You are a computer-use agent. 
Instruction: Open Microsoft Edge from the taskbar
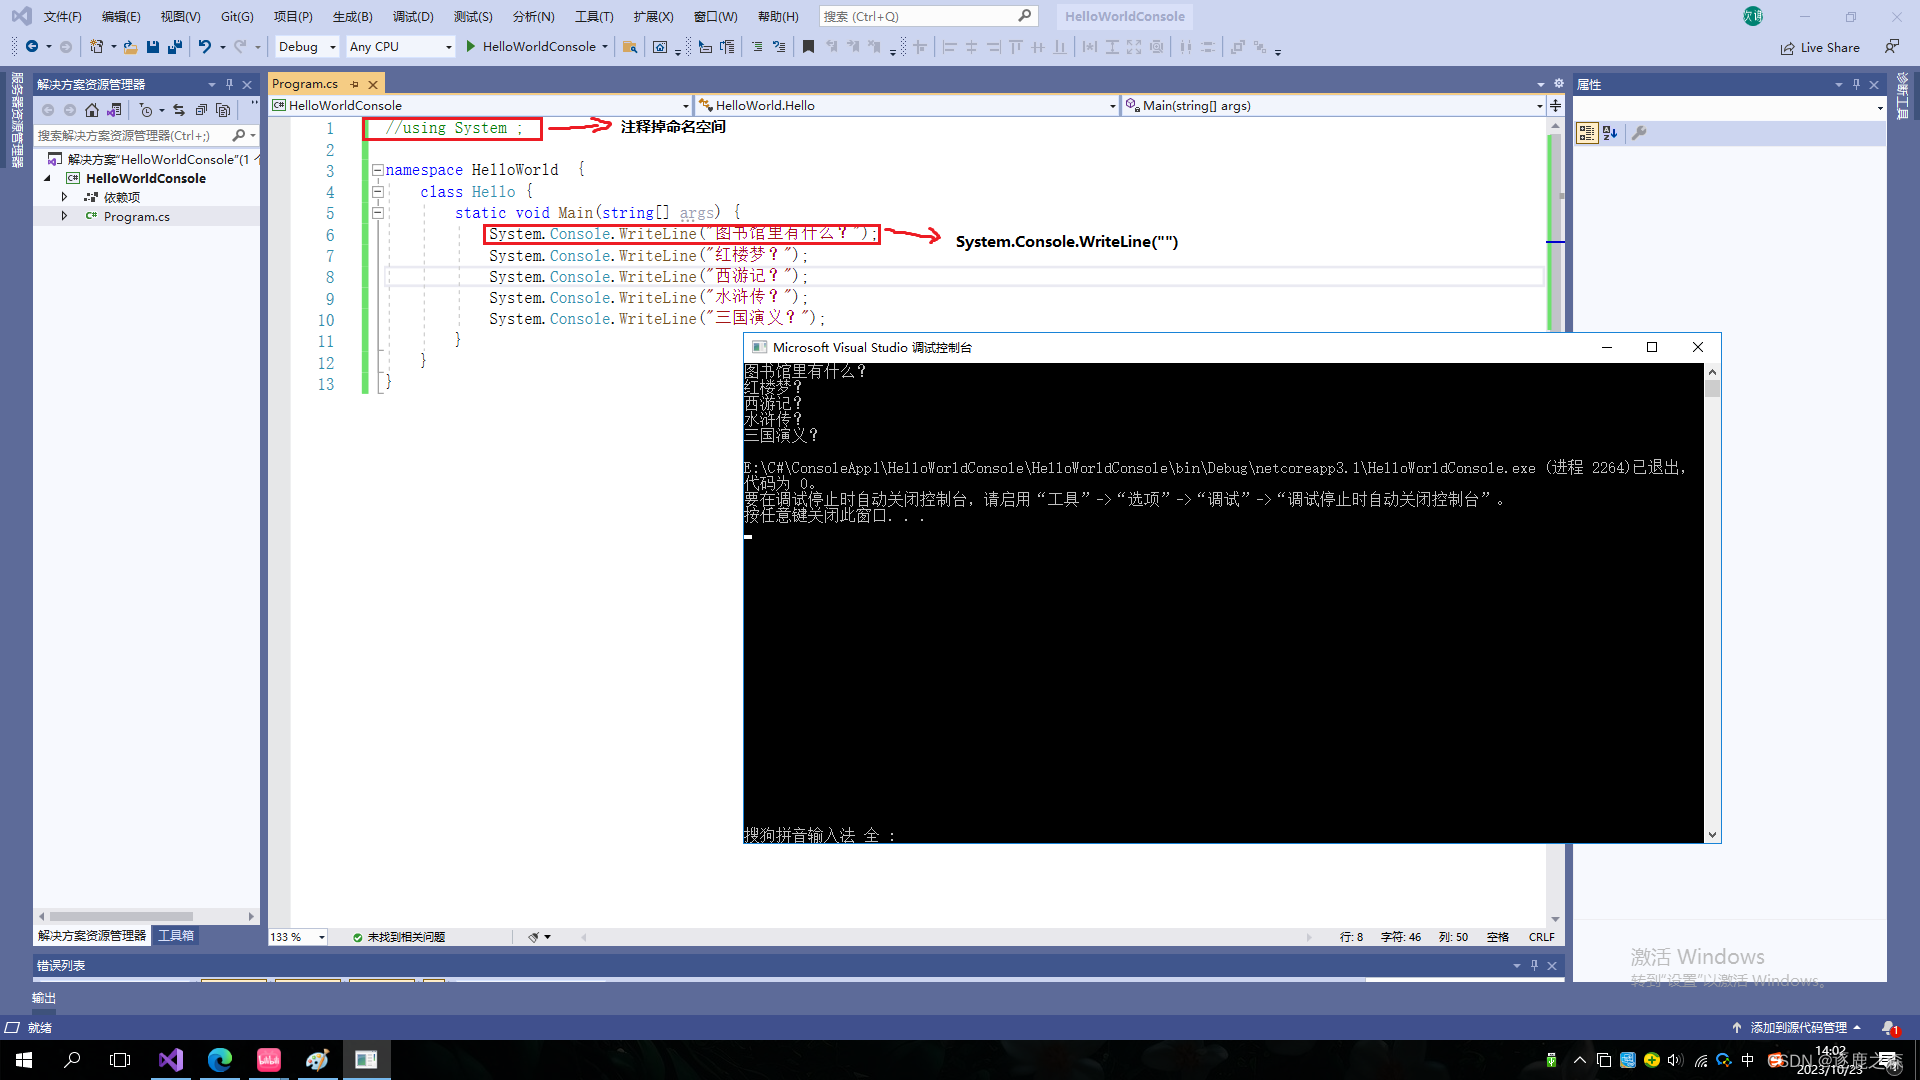pyautogui.click(x=220, y=1059)
